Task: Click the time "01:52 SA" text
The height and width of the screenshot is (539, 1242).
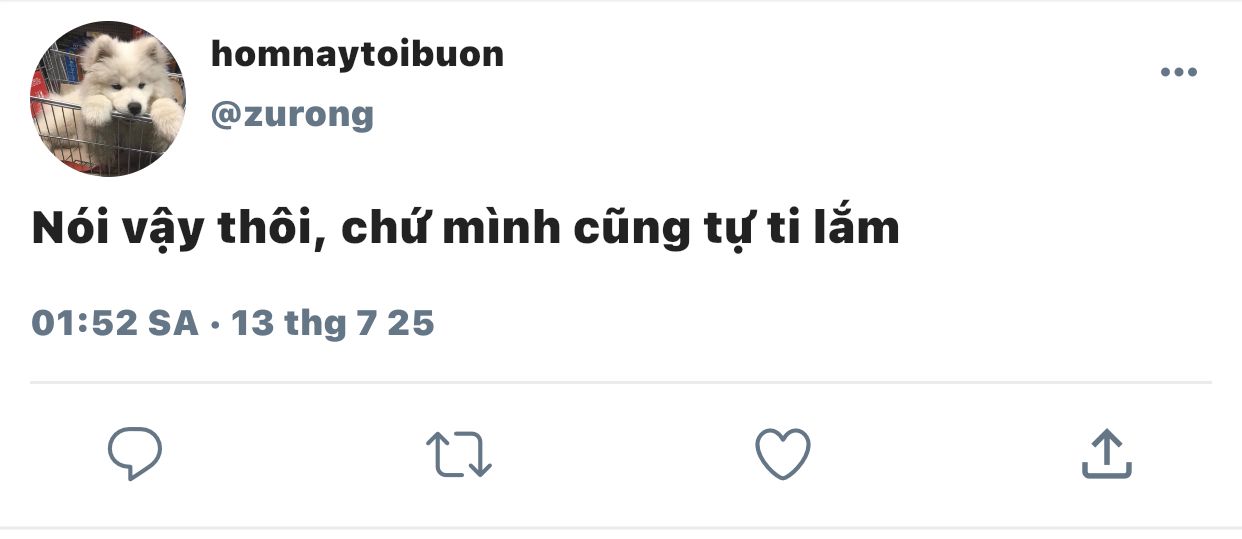Action: point(115,324)
